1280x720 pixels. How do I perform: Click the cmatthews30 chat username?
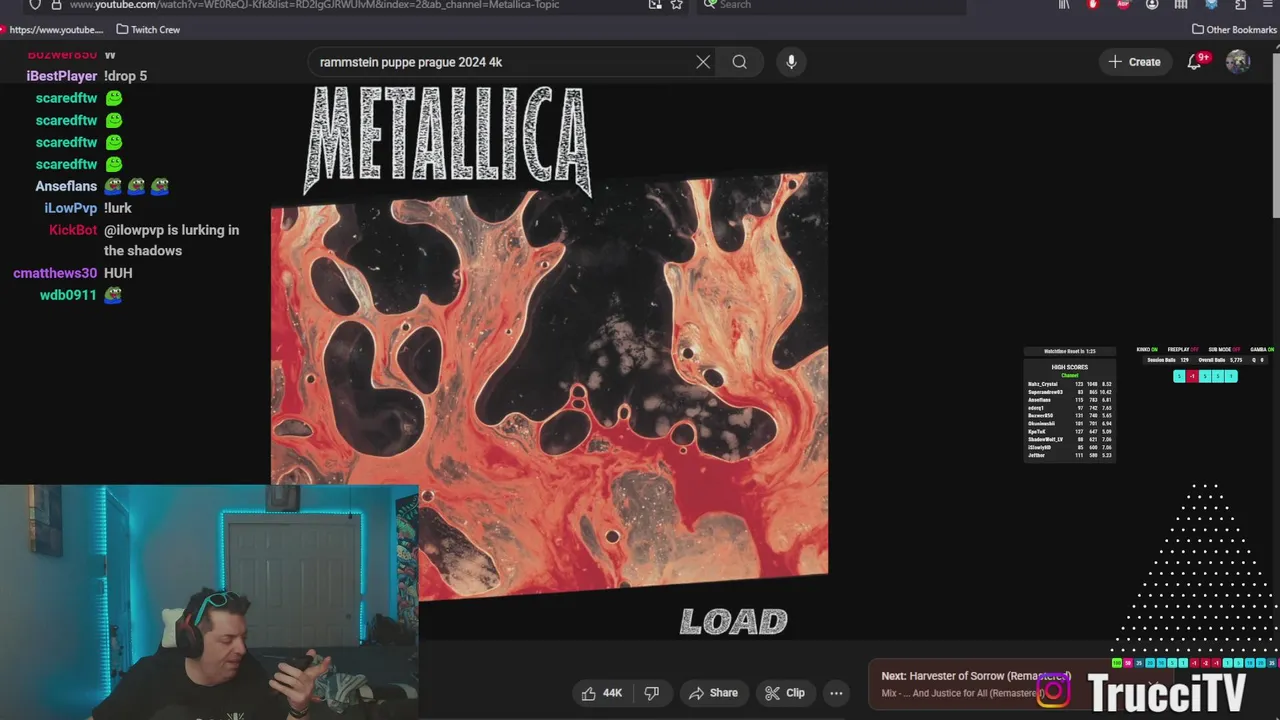(x=55, y=273)
